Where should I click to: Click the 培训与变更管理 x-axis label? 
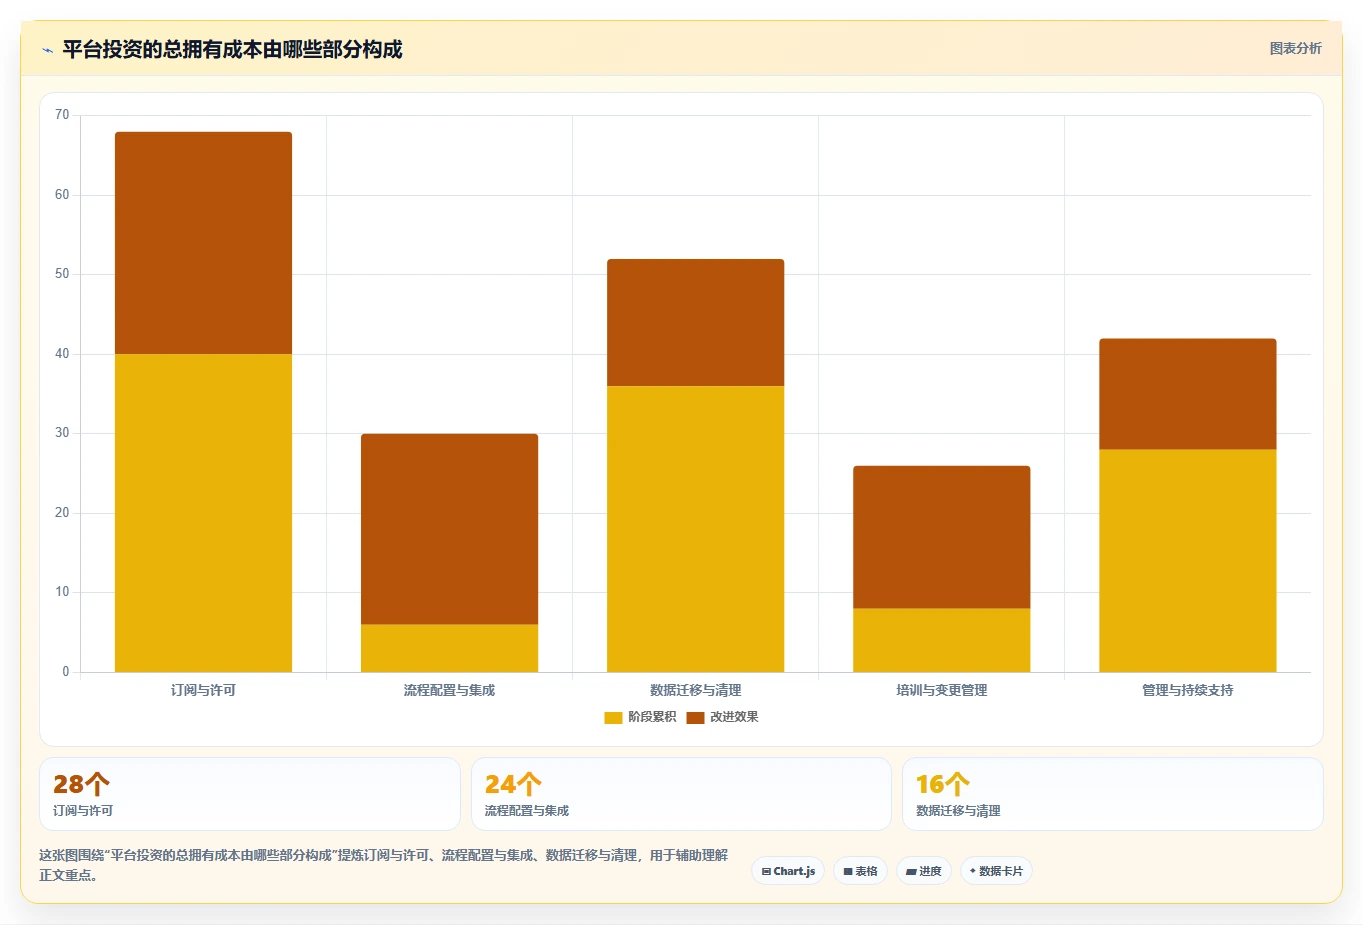pyautogui.click(x=941, y=690)
